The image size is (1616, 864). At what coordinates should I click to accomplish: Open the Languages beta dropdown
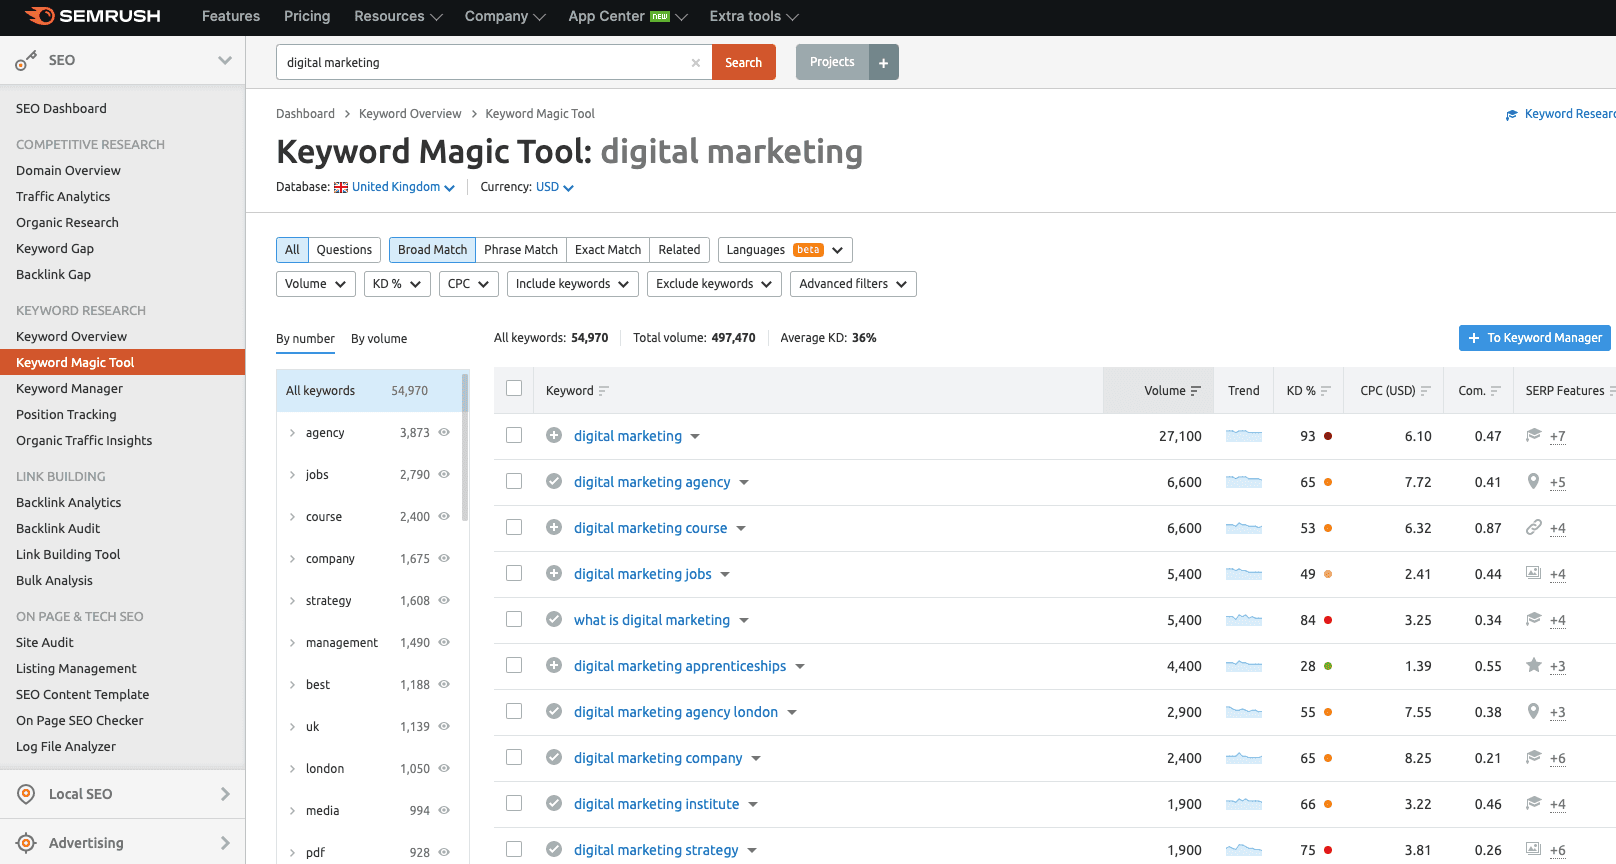click(785, 250)
